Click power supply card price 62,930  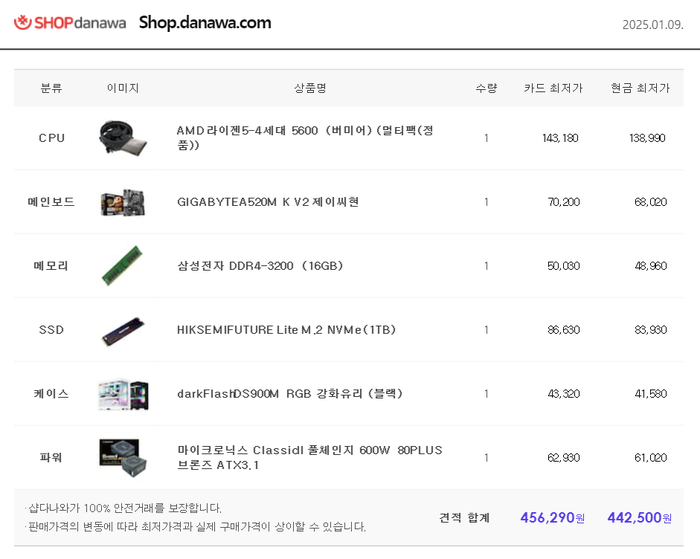(564, 458)
